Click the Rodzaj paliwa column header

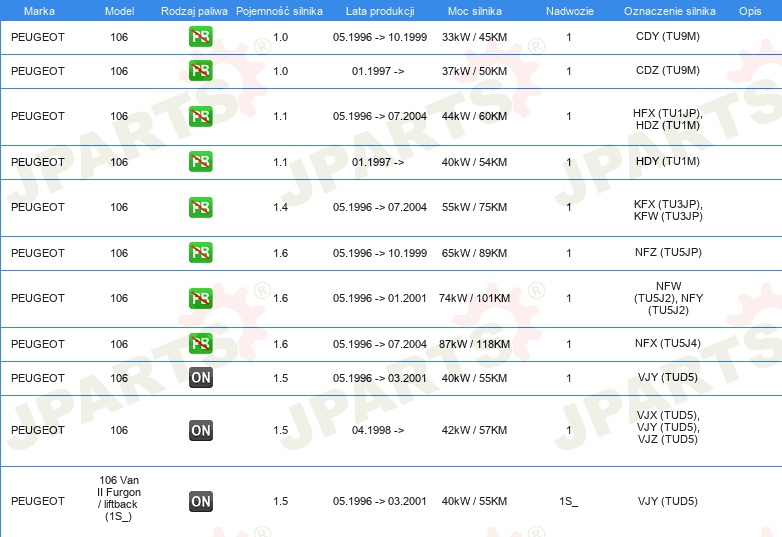(x=194, y=11)
